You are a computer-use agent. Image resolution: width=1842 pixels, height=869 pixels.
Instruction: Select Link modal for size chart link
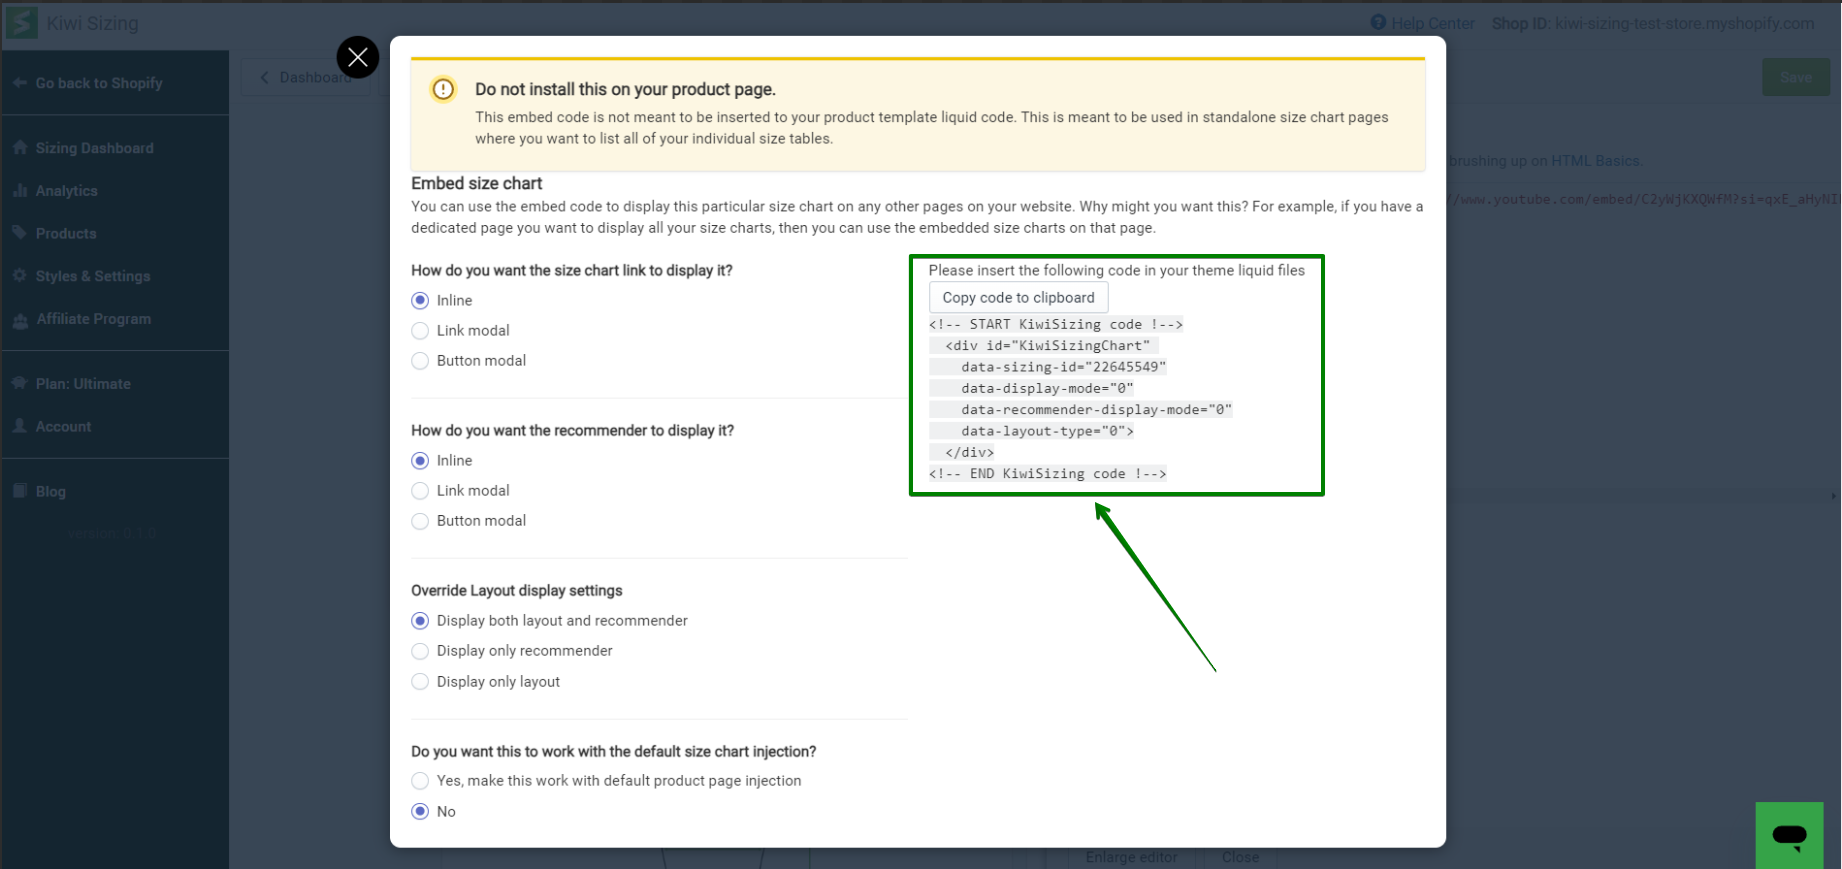(420, 330)
